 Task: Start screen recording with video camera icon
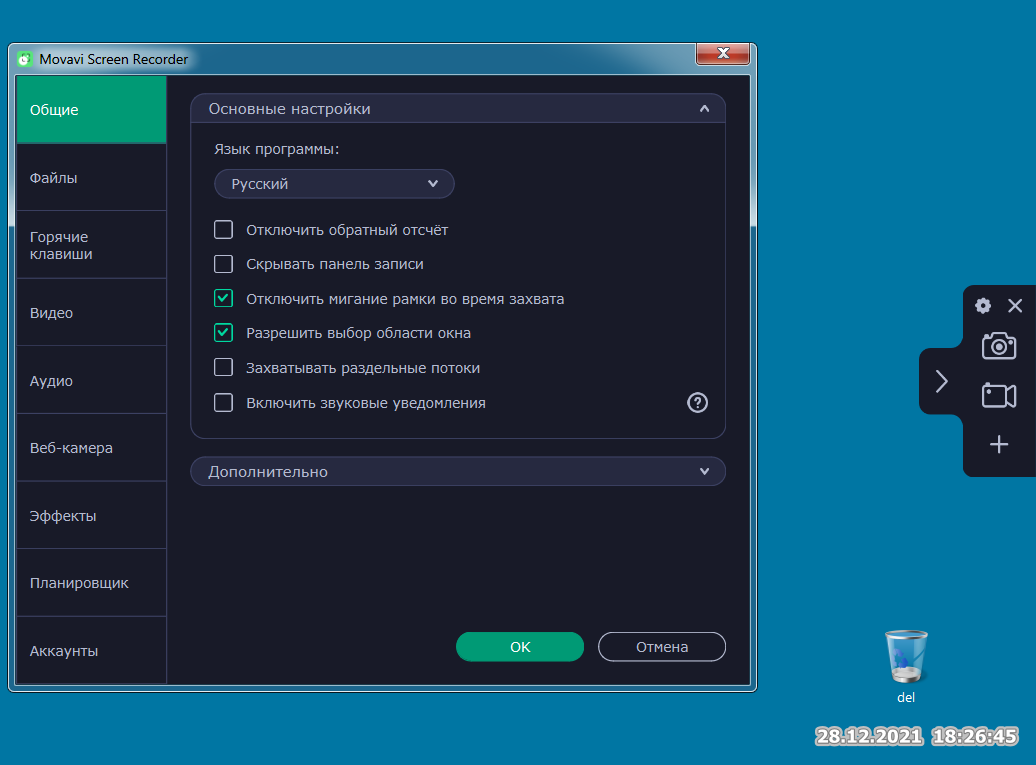998,395
